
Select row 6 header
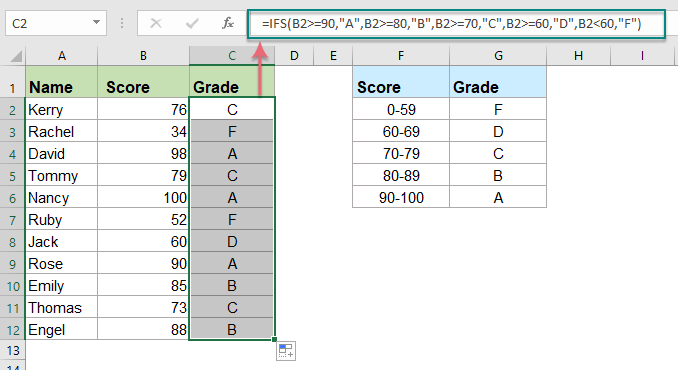(13, 198)
